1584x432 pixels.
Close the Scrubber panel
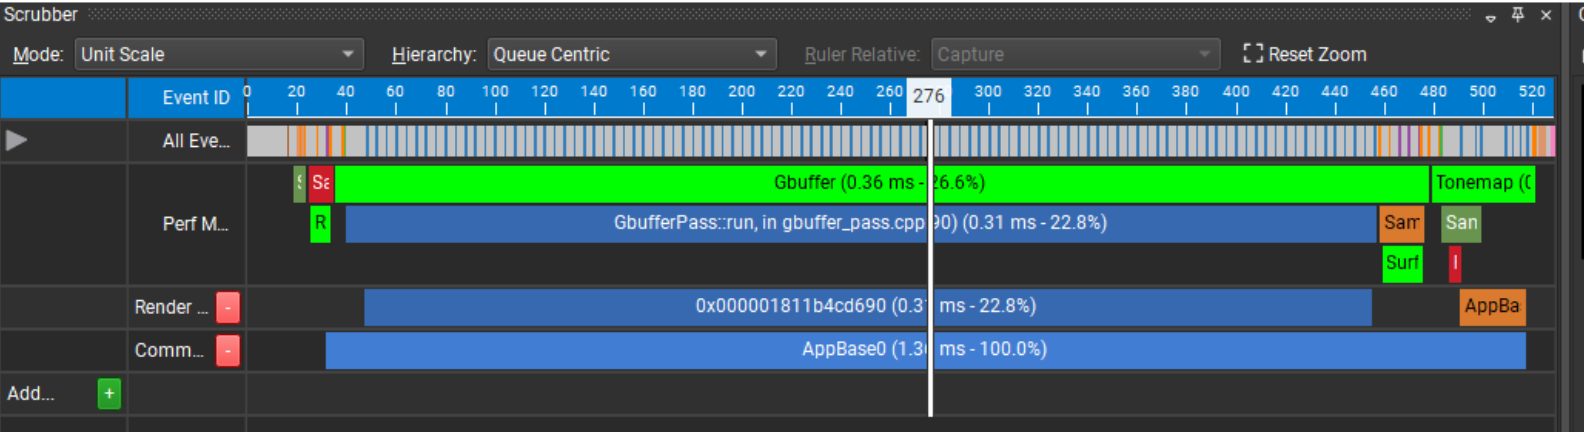pos(1546,15)
